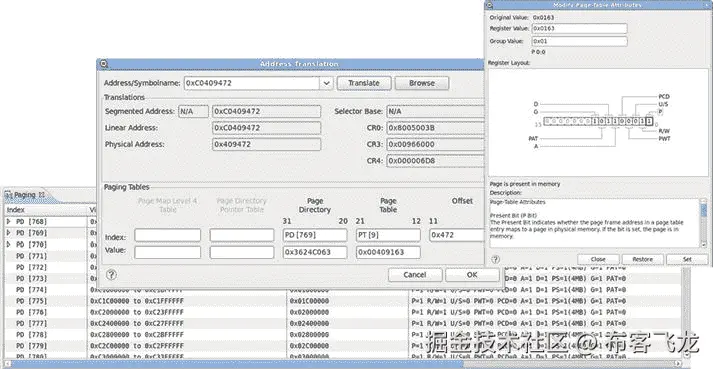Click range 0xC2000000 to 0xC23FFFFF cell
713x369 pixels.
tap(187, 312)
